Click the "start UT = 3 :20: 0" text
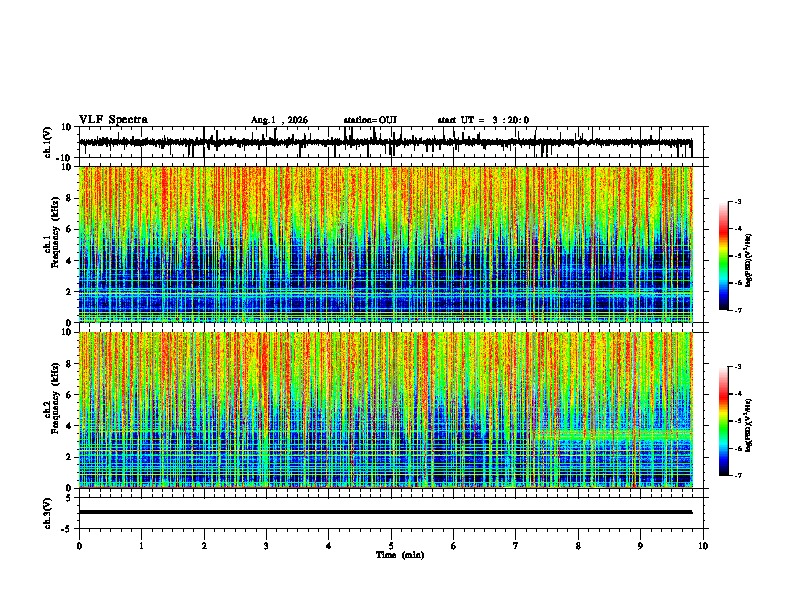The width and height of the screenshot is (792, 612). point(483,120)
